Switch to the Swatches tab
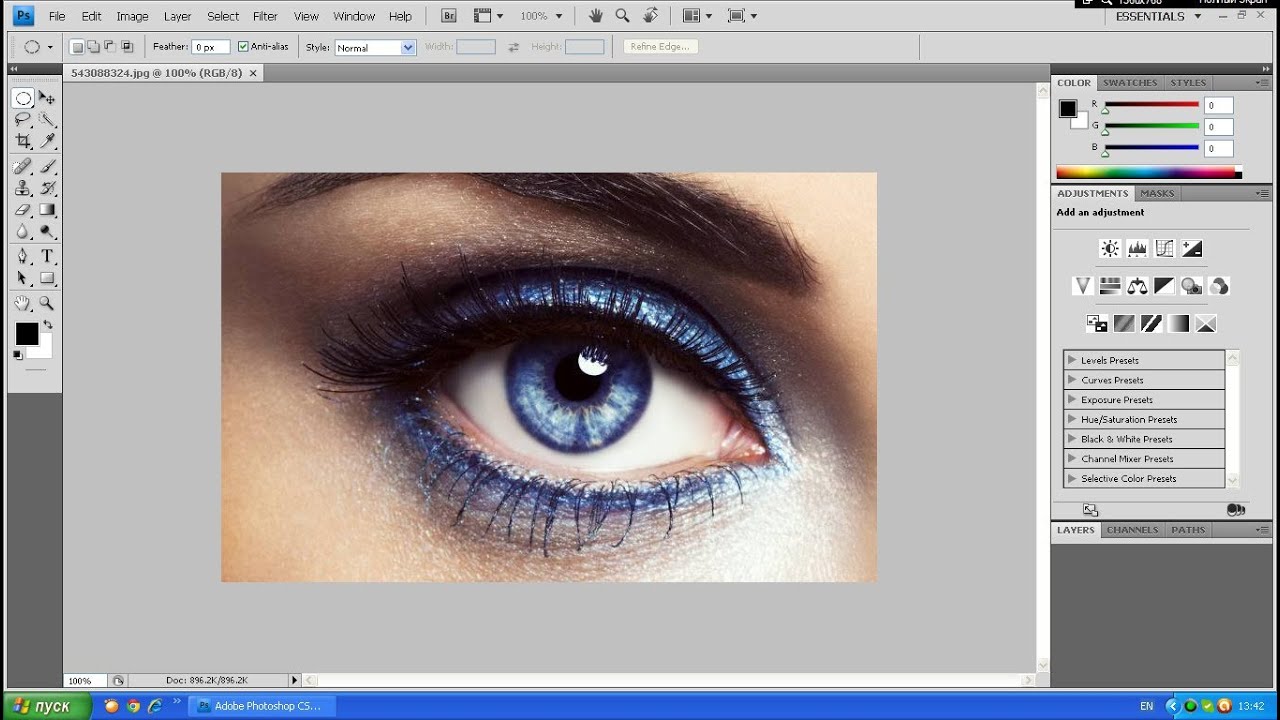Screen dimensions: 1280x720 (1130, 83)
